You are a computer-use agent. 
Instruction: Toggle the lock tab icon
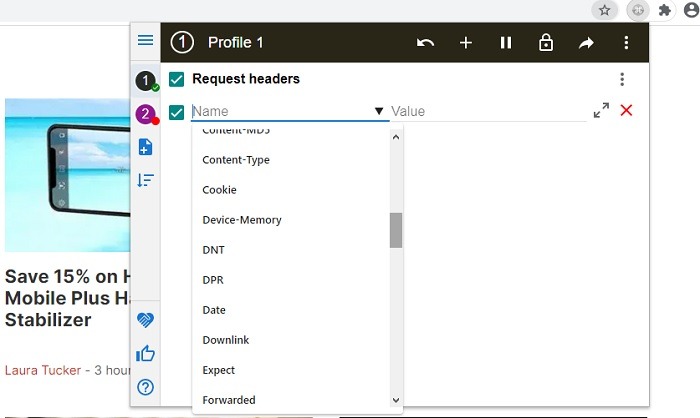(x=546, y=43)
